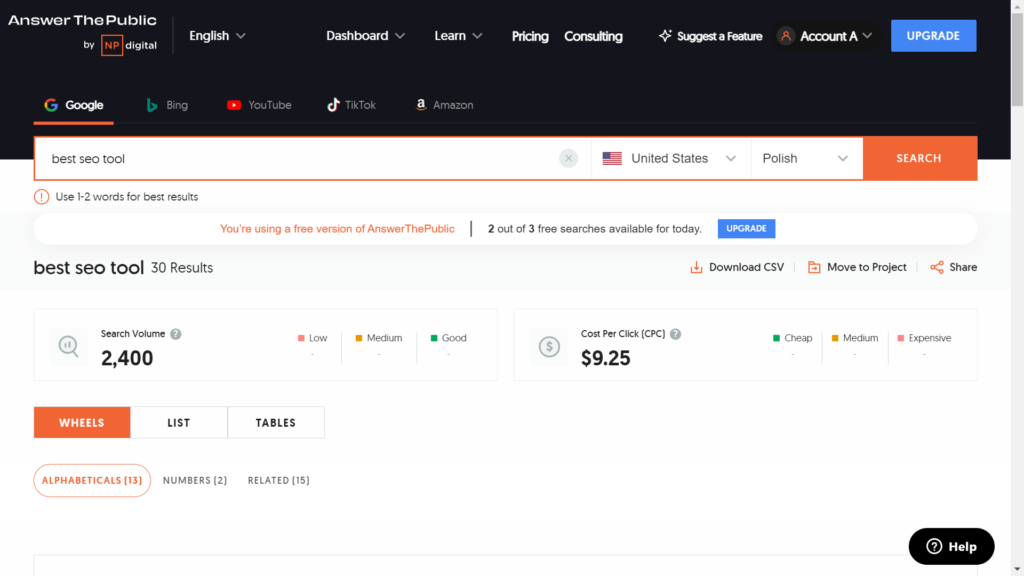
Task: Click the Google logo icon
Action: pos(51,104)
